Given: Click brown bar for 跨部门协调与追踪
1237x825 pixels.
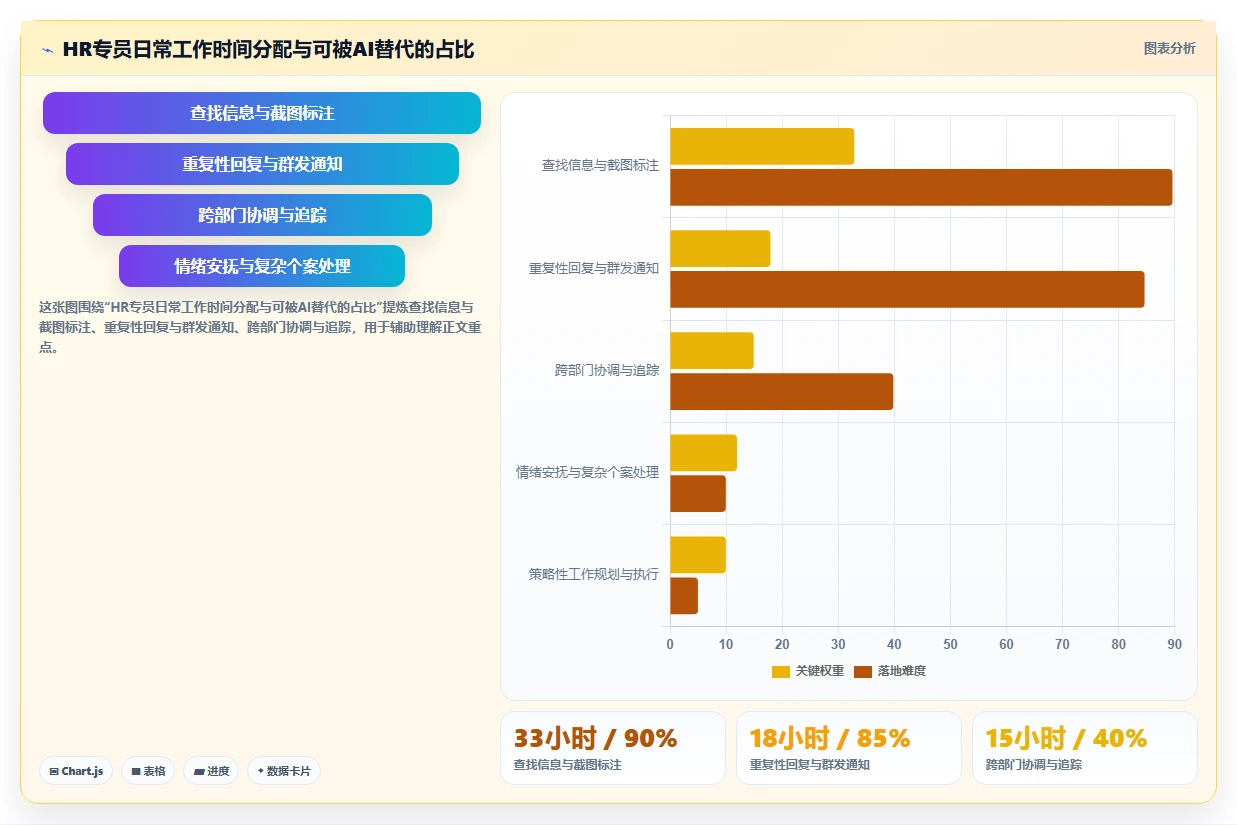Looking at the screenshot, I should pos(781,391).
